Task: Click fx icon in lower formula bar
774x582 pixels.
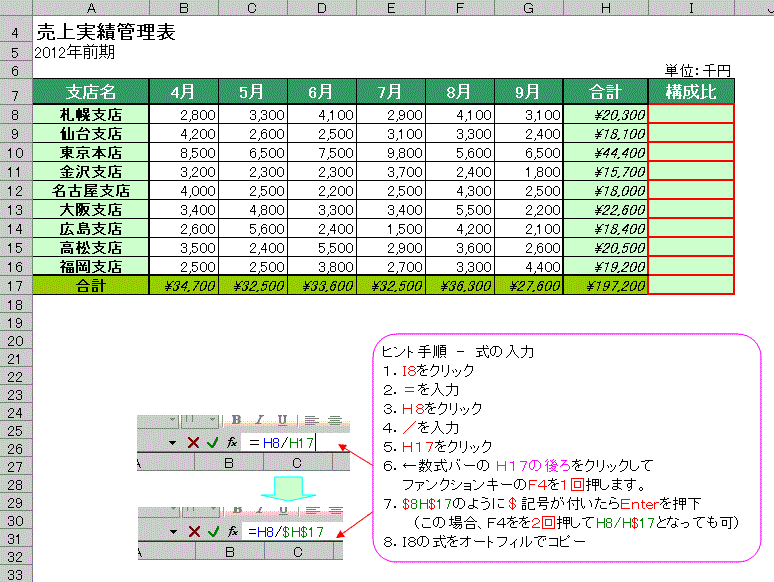Action: (x=232, y=530)
